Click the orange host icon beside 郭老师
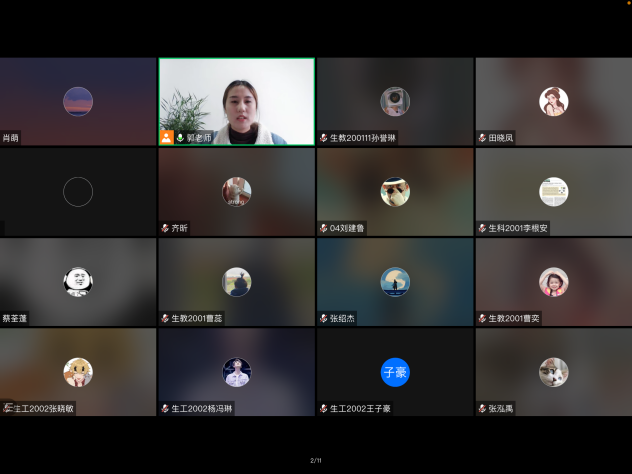This screenshot has height=474, width=632. (x=167, y=137)
